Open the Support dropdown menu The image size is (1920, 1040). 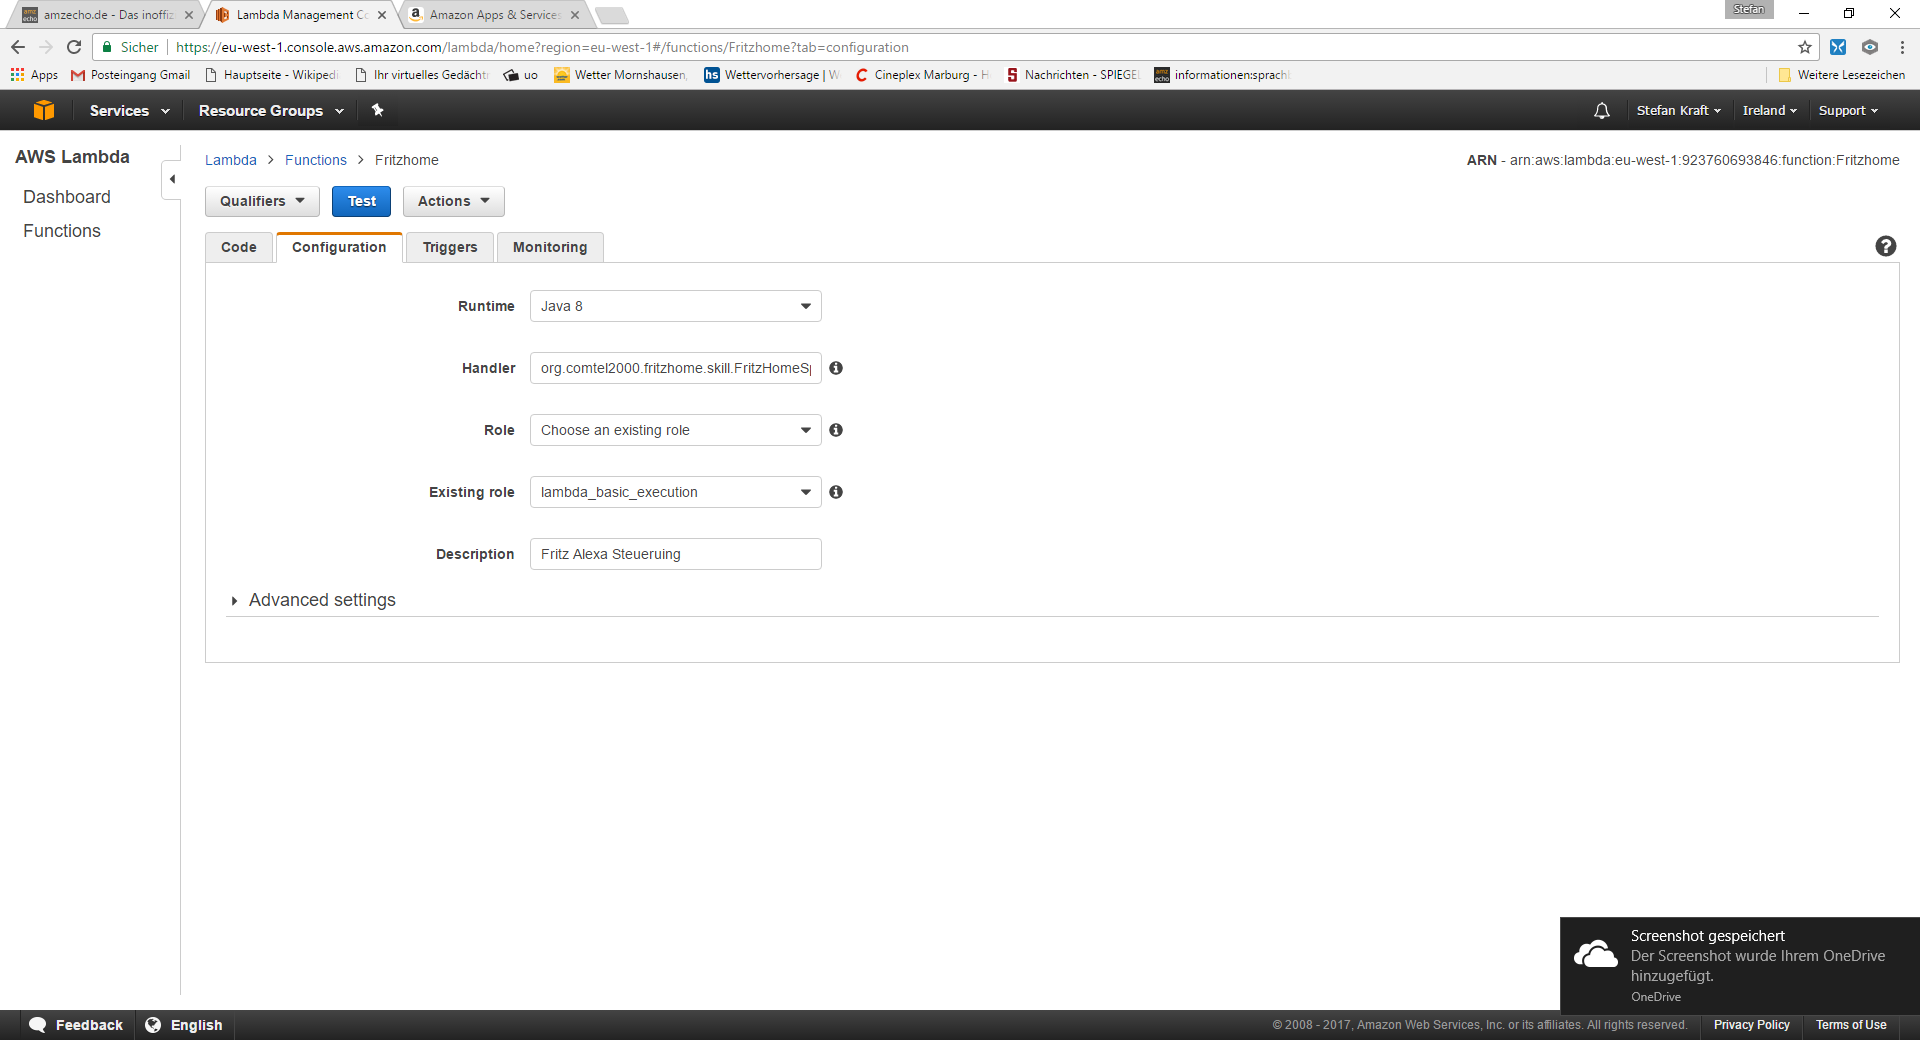tap(1848, 110)
